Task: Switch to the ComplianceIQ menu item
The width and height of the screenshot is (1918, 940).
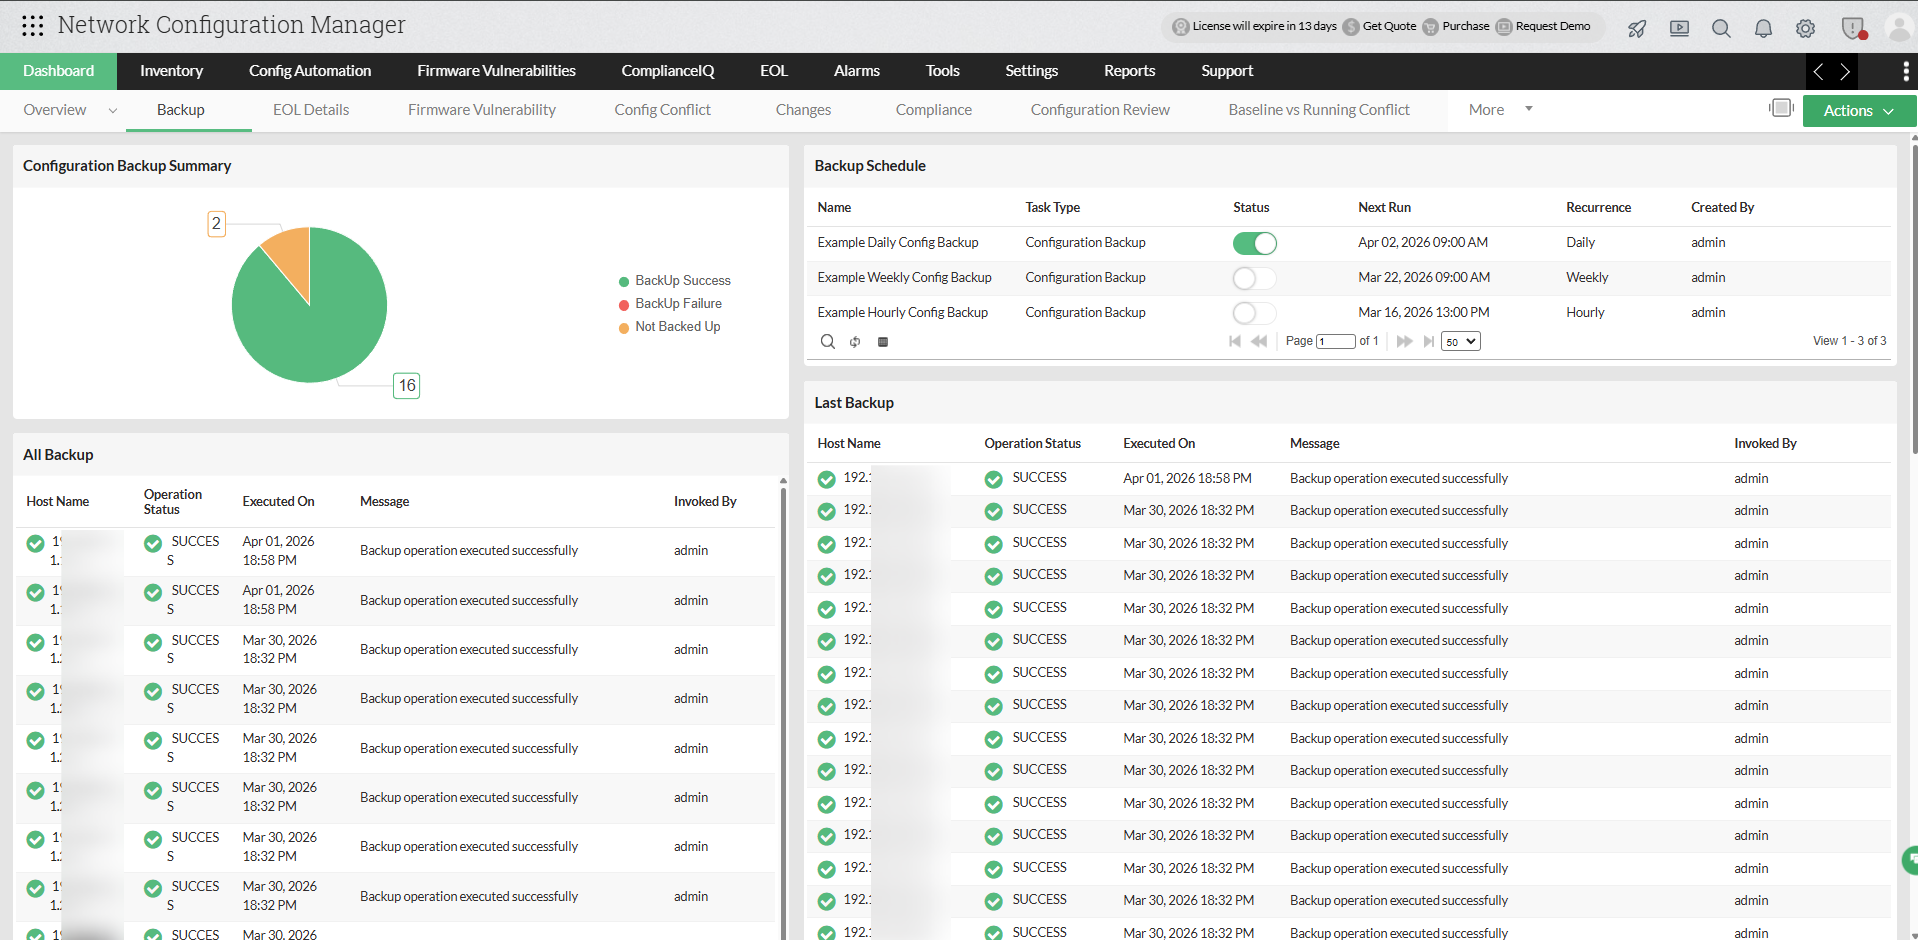Action: point(667,71)
